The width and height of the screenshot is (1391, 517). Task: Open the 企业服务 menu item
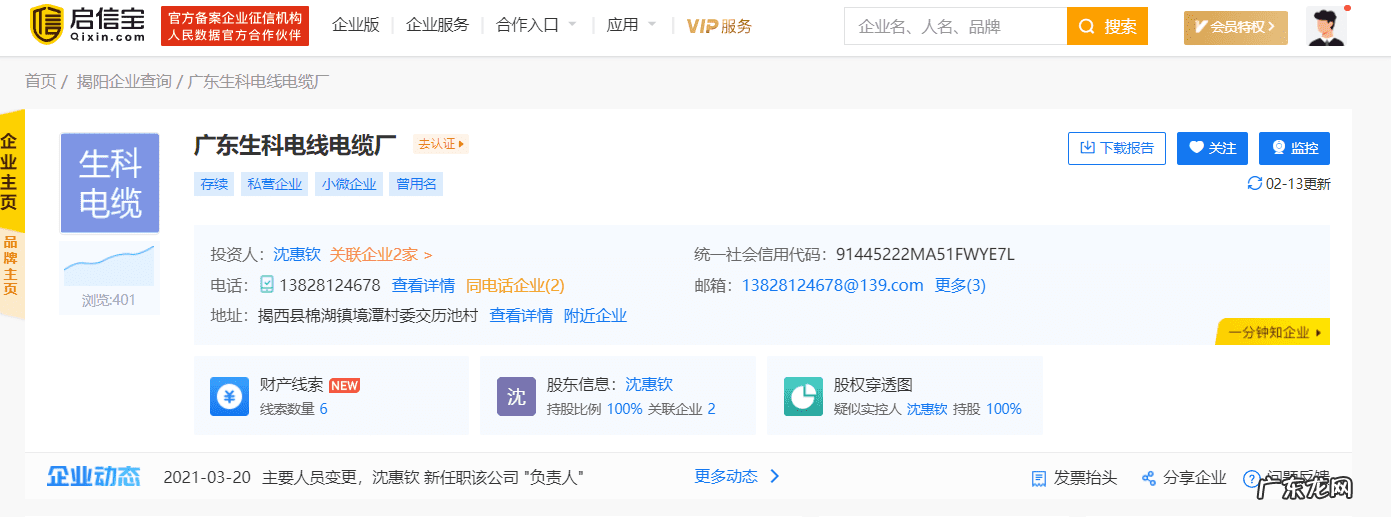pos(437,25)
